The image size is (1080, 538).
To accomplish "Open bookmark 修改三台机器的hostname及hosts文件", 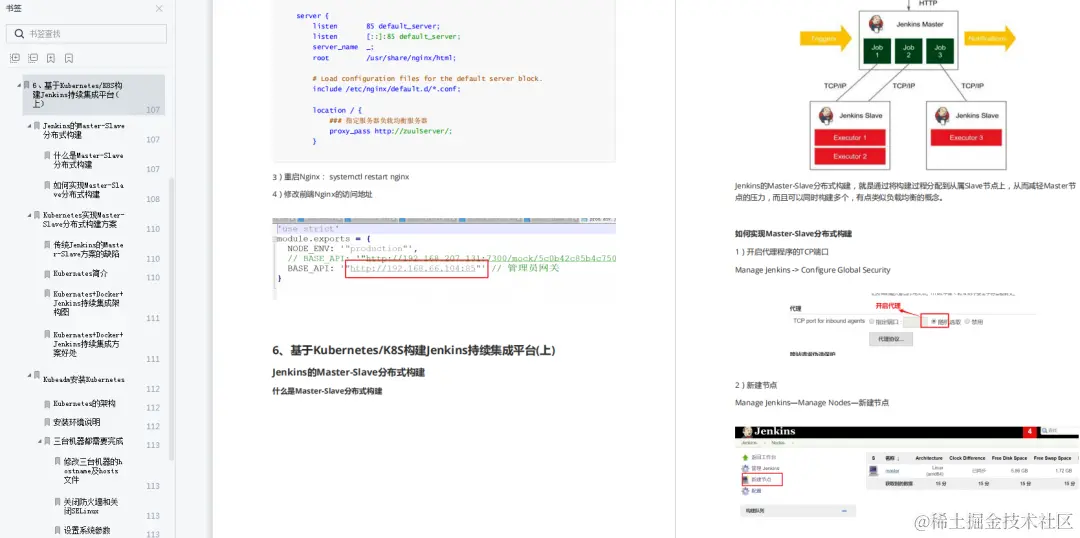I will [x=93, y=470].
